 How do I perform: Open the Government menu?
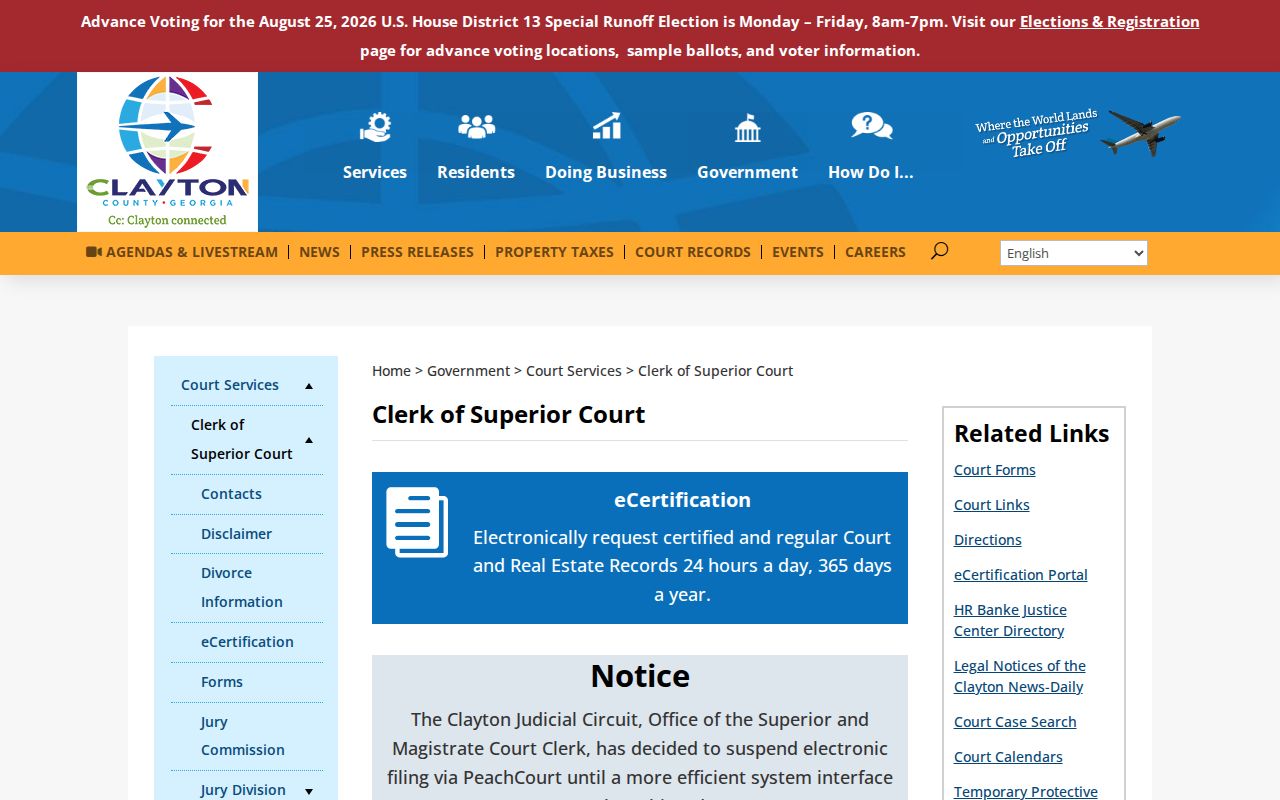747,172
